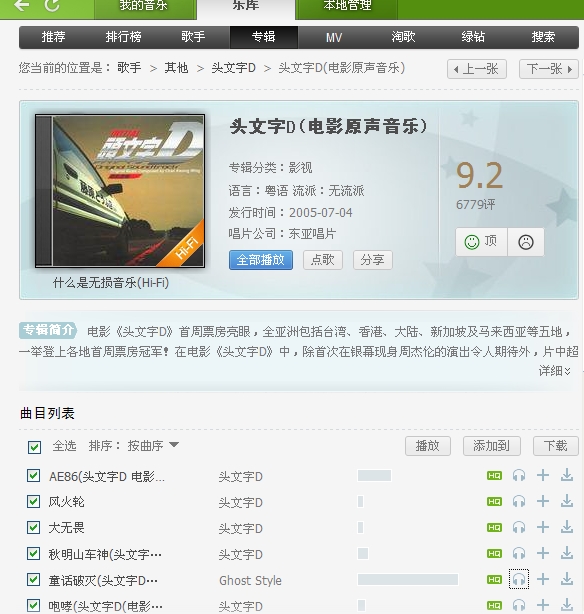Image resolution: width=584 pixels, height=614 pixels.
Task: Uncheck the 风火轮 track checkbox
Action: click(x=33, y=502)
